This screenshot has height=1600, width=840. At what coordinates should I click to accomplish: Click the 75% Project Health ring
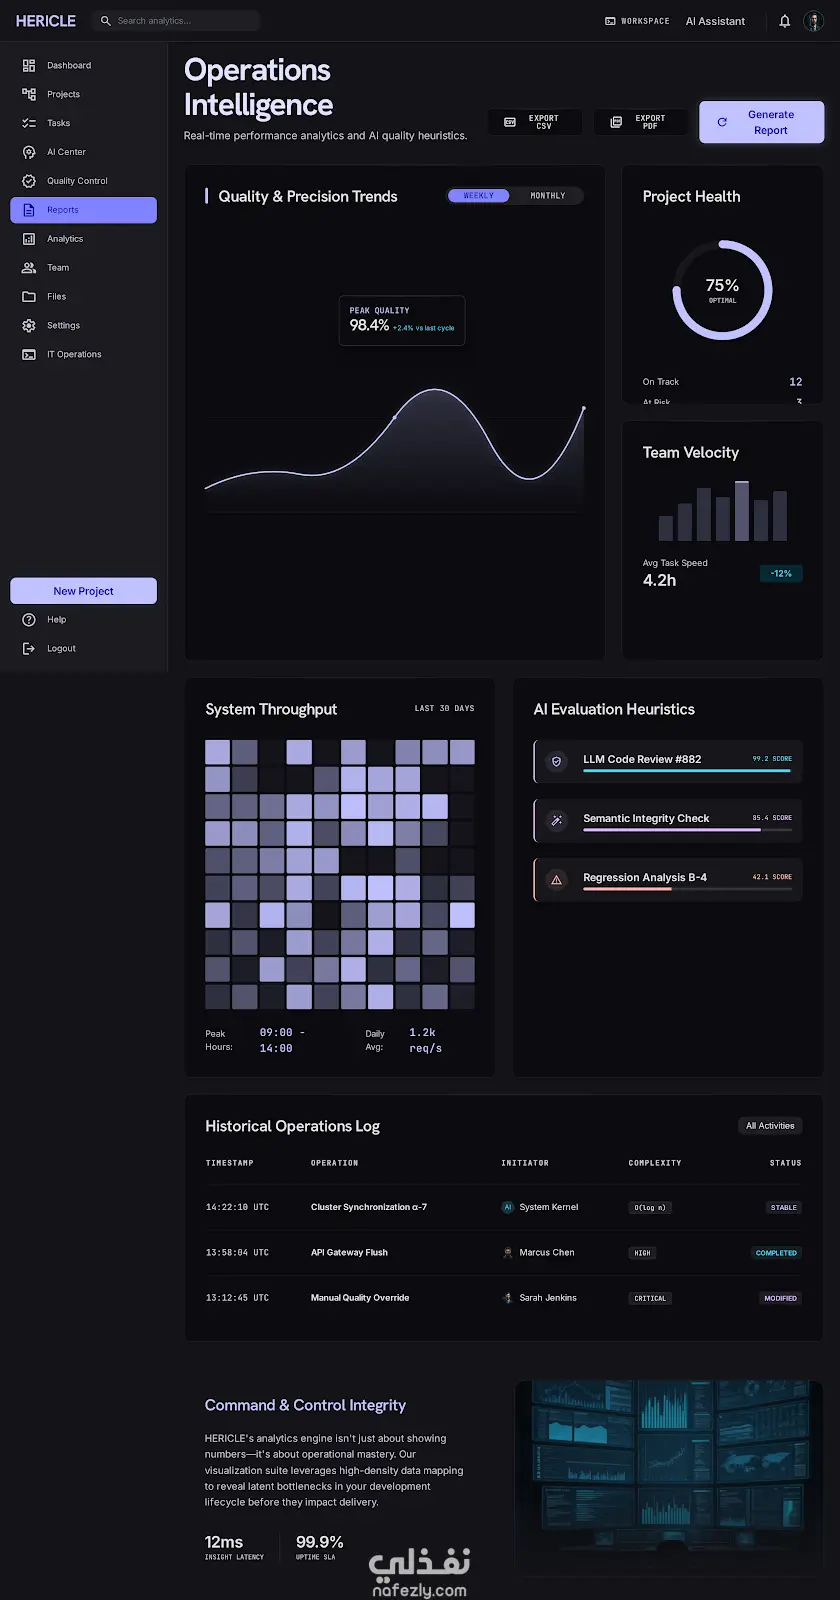click(x=722, y=290)
